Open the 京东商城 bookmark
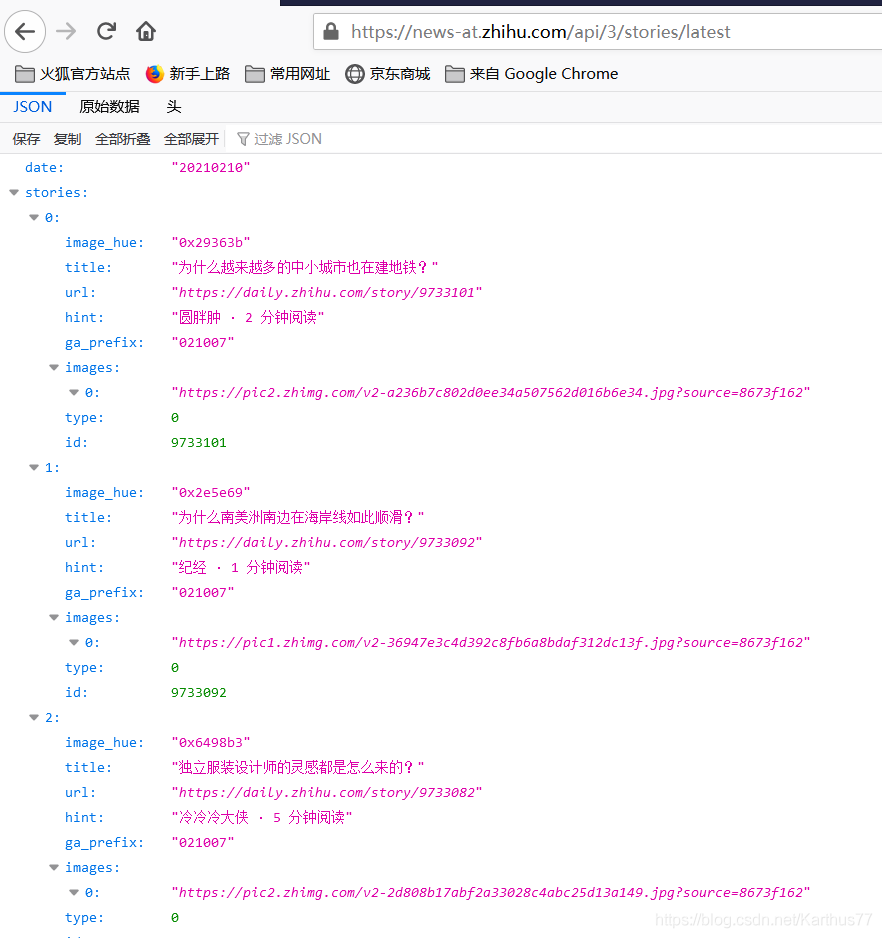This screenshot has width=882, height=938. pos(387,74)
